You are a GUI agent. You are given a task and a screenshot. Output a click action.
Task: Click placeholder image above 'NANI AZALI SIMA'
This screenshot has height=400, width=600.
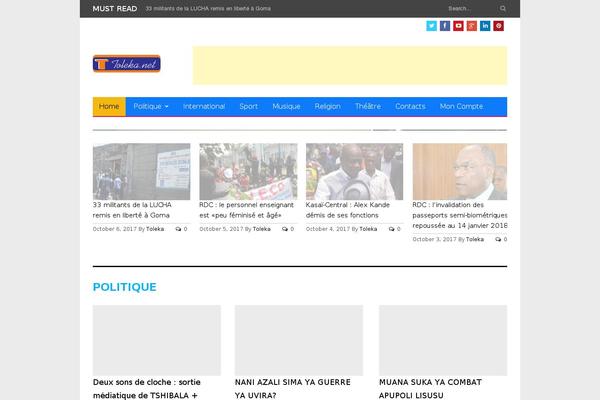click(299, 340)
